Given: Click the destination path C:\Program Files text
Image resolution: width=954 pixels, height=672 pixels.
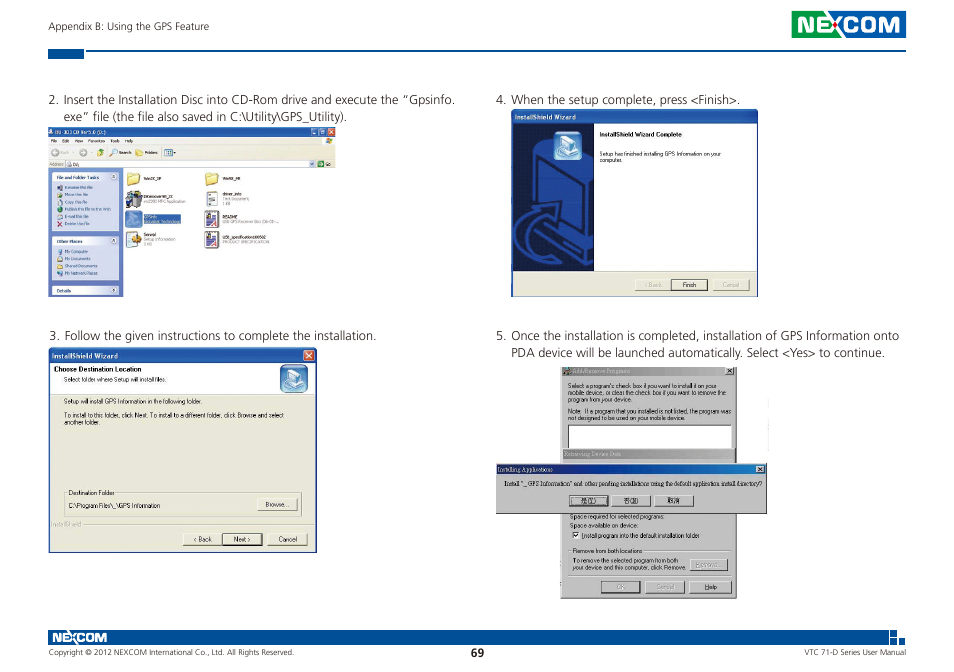Looking at the screenshot, I should pos(114,506).
